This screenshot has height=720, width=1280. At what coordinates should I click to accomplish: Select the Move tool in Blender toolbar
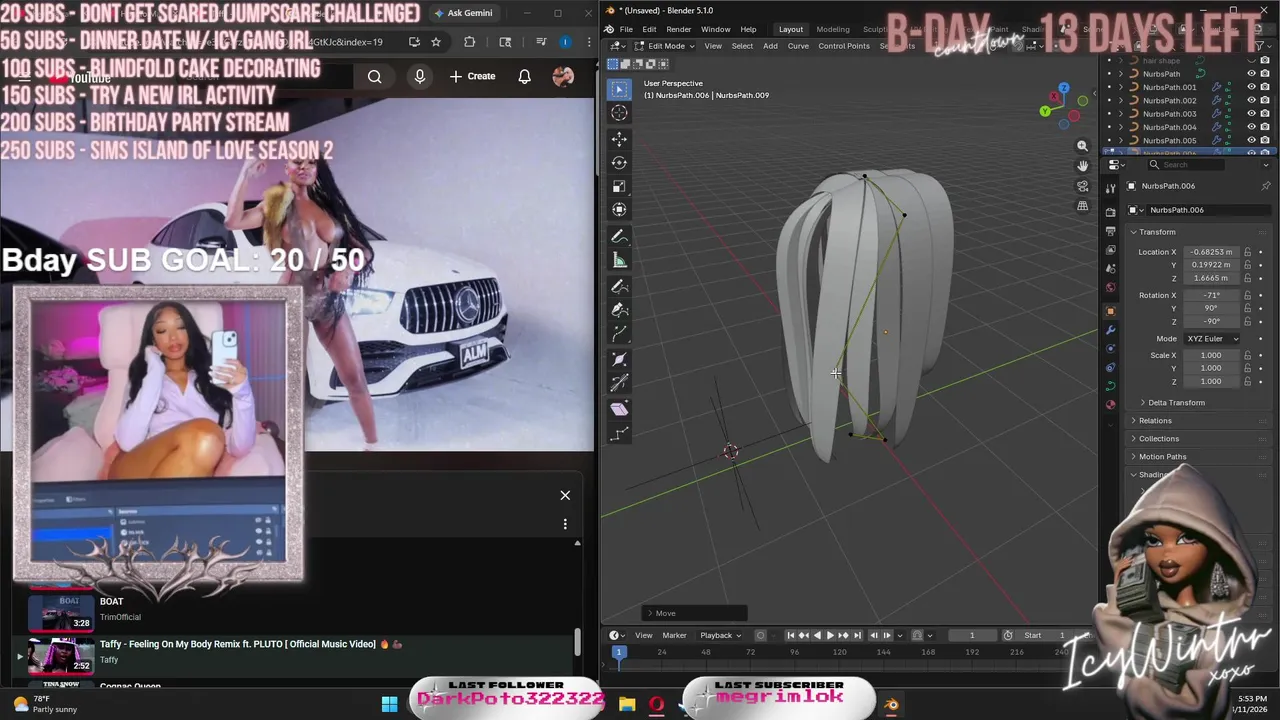pyautogui.click(x=619, y=139)
